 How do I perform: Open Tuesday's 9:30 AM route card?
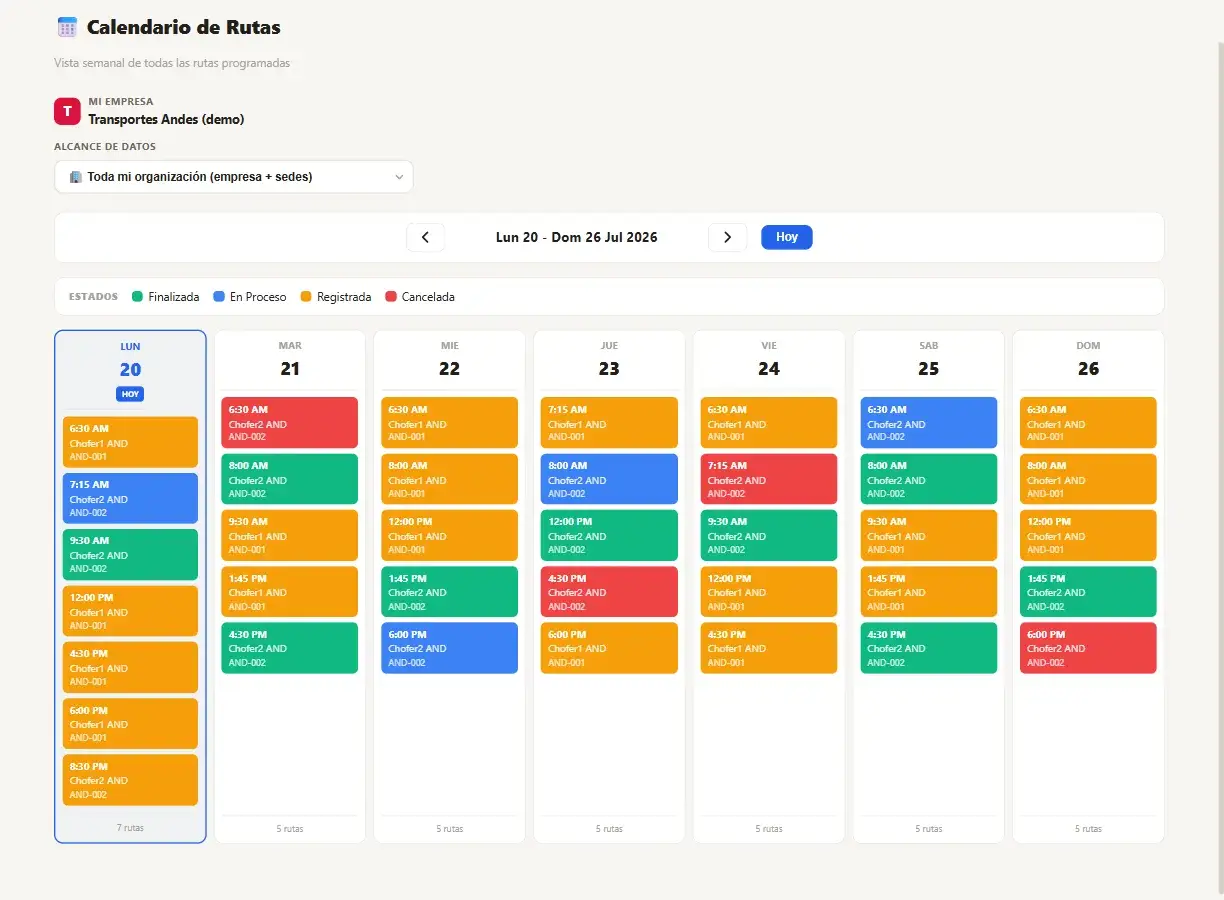[x=290, y=535]
